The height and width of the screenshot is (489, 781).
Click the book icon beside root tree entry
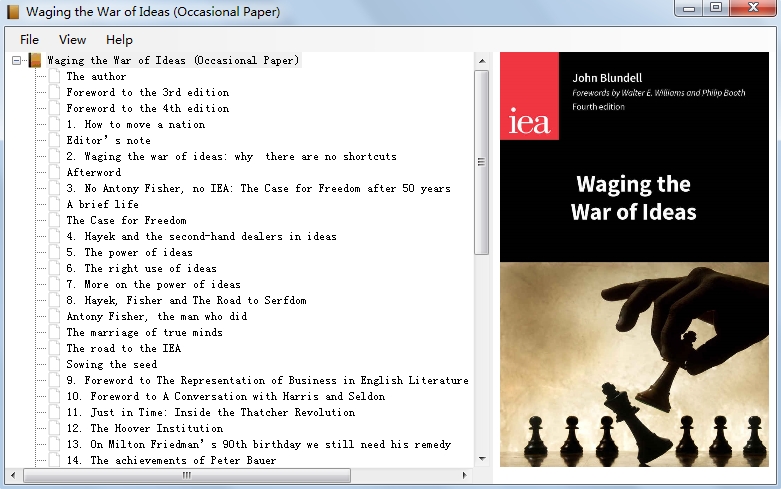pyautogui.click(x=35, y=60)
